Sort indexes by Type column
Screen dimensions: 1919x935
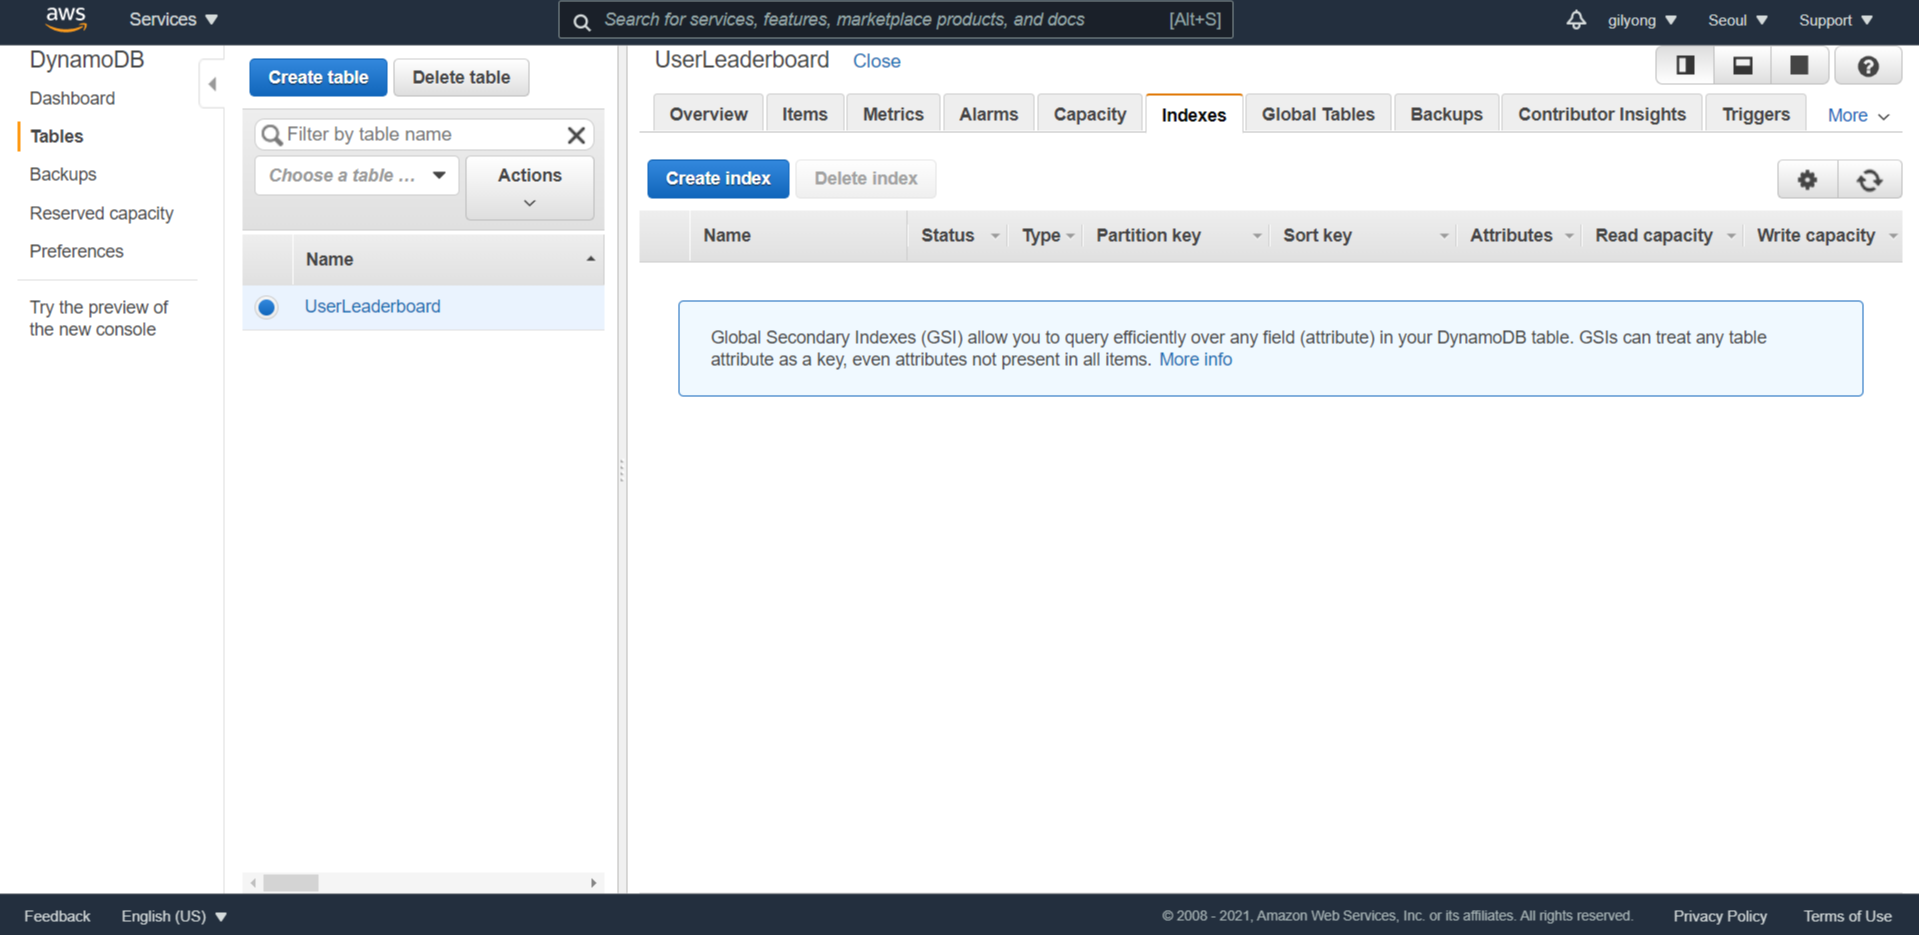click(1046, 236)
